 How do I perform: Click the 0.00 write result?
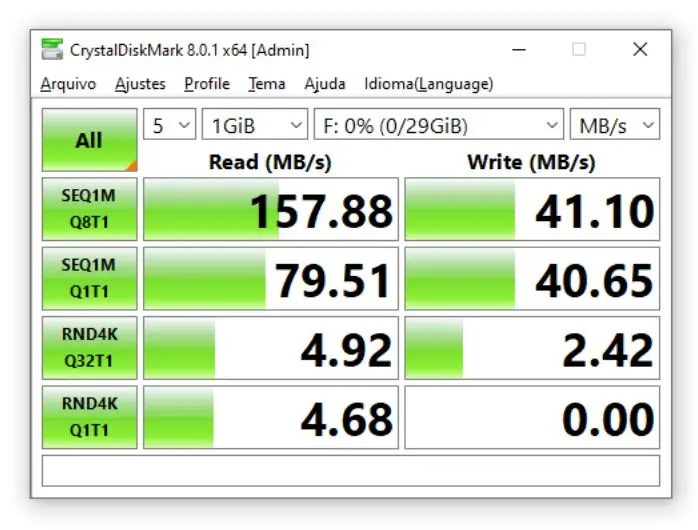[532, 417]
